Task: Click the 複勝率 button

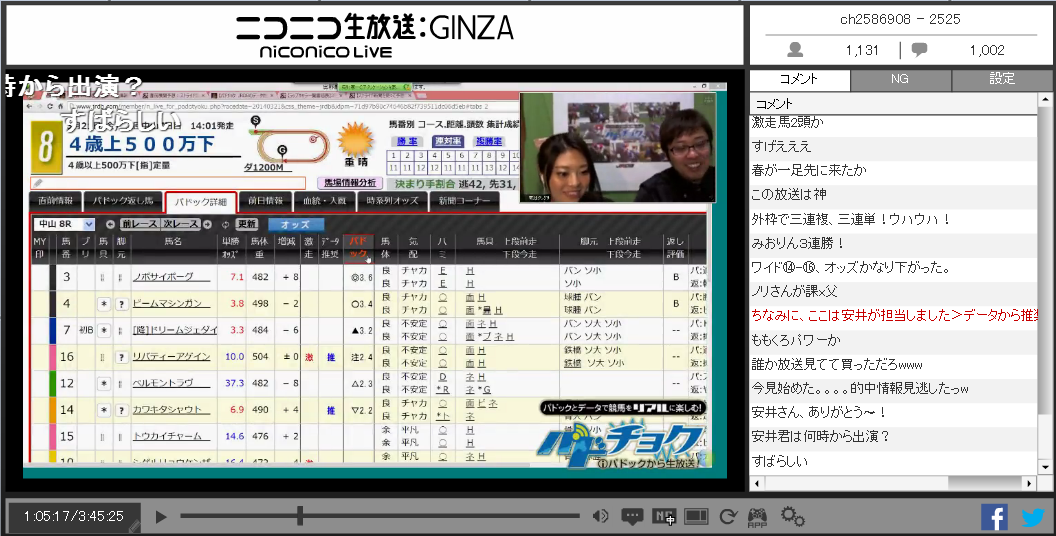Action: pyautogui.click(x=489, y=141)
